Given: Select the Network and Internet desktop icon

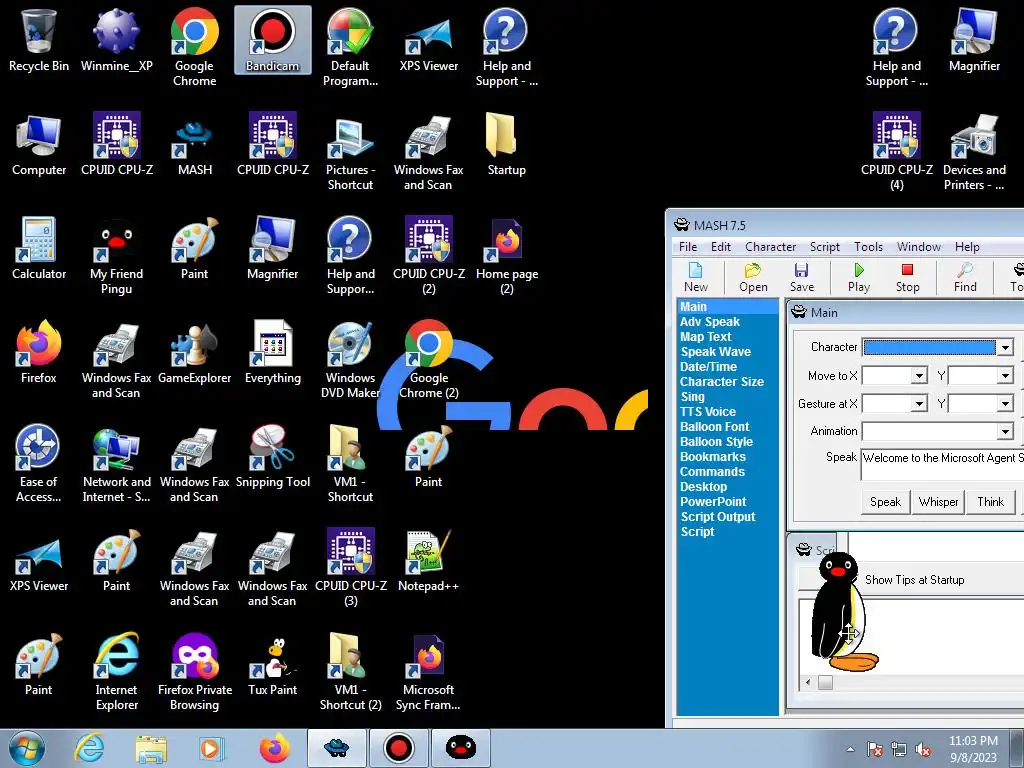Looking at the screenshot, I should point(116,464).
